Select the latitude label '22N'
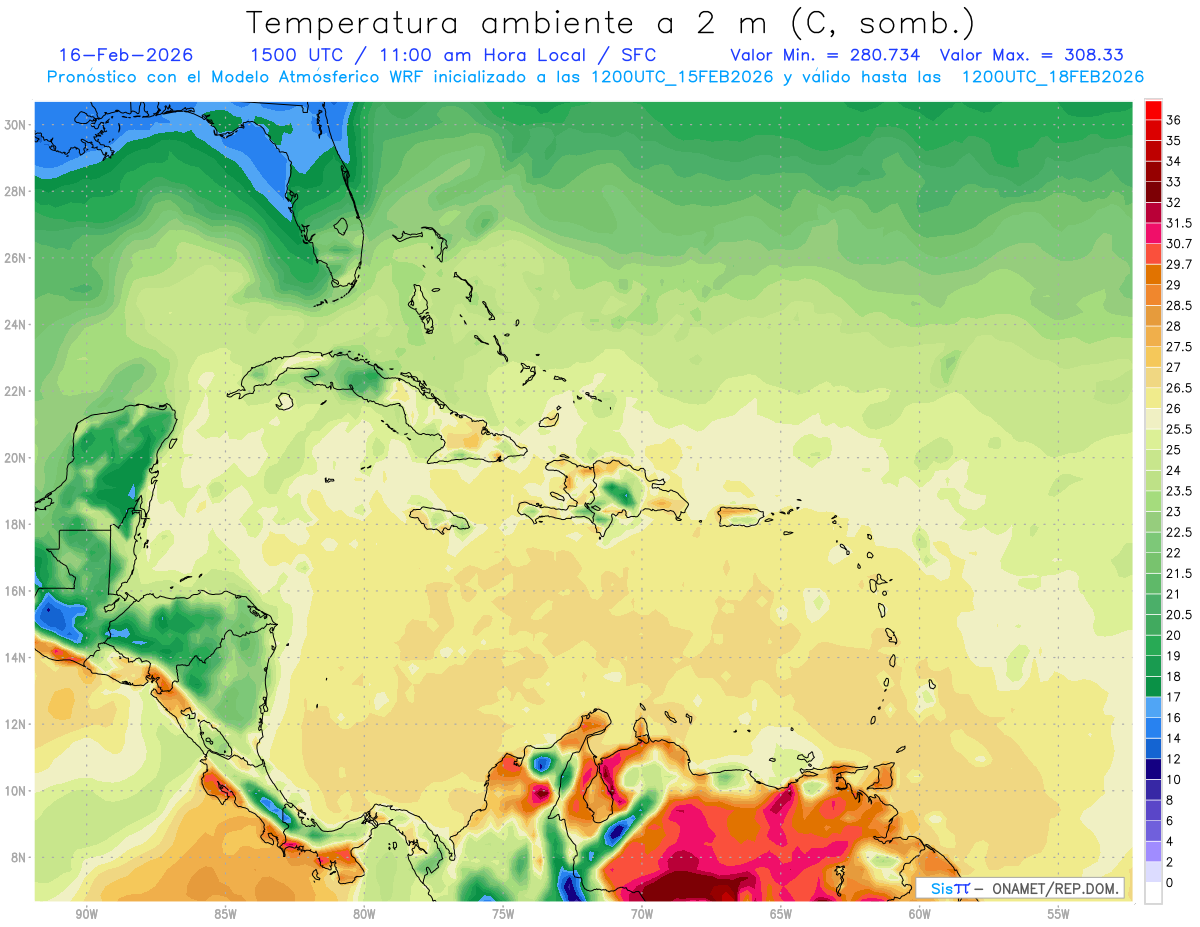This screenshot has width=1200, height=927. point(17,391)
